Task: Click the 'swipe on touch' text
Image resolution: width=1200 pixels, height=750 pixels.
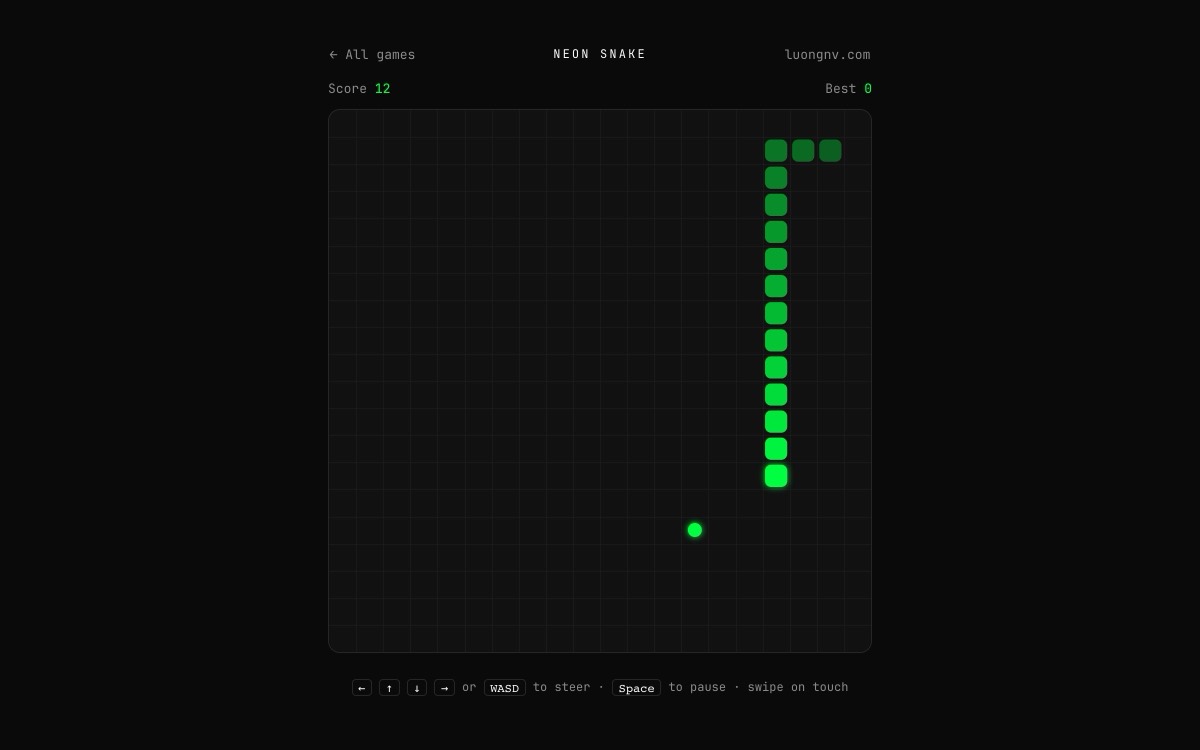Action: click(798, 687)
